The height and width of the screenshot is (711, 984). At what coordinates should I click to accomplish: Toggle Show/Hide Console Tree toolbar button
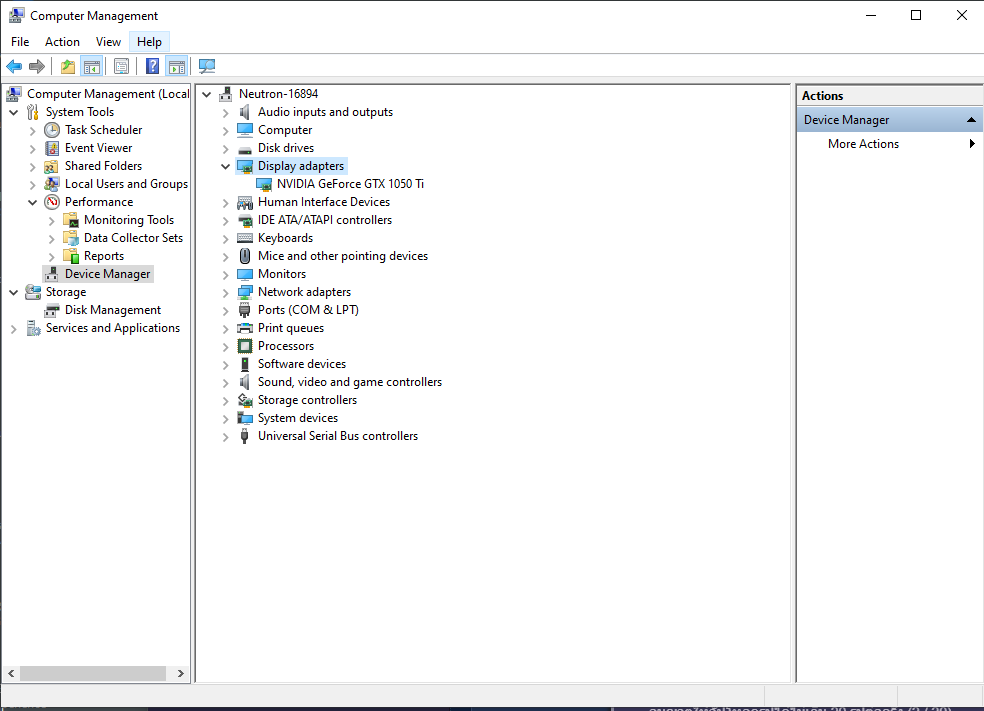(x=91, y=67)
